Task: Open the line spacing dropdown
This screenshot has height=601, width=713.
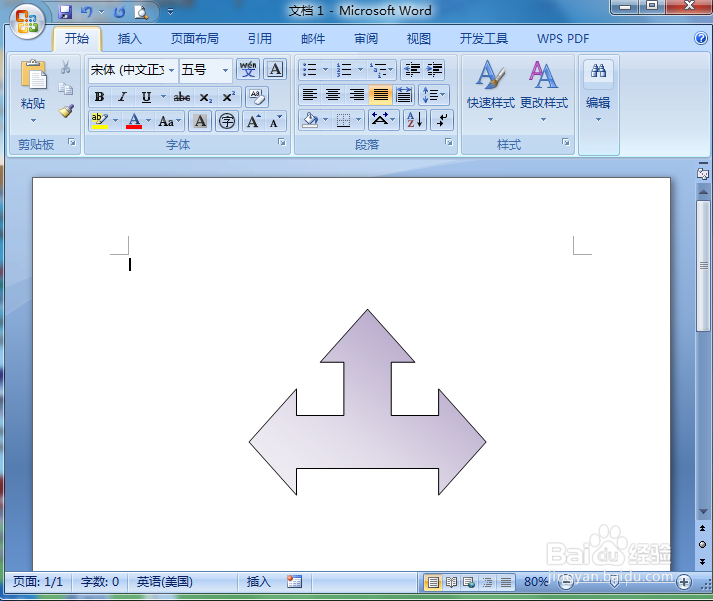Action: coord(434,95)
